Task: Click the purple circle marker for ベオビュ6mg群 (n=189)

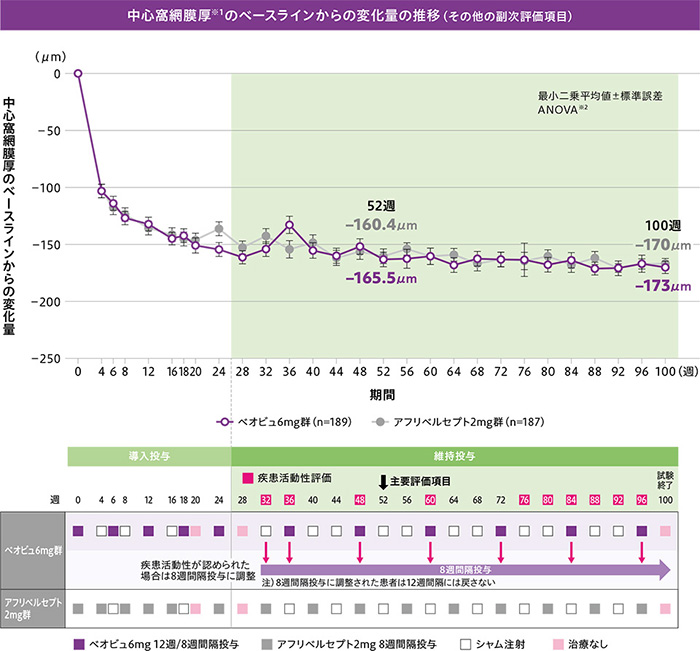Action: 228,422
